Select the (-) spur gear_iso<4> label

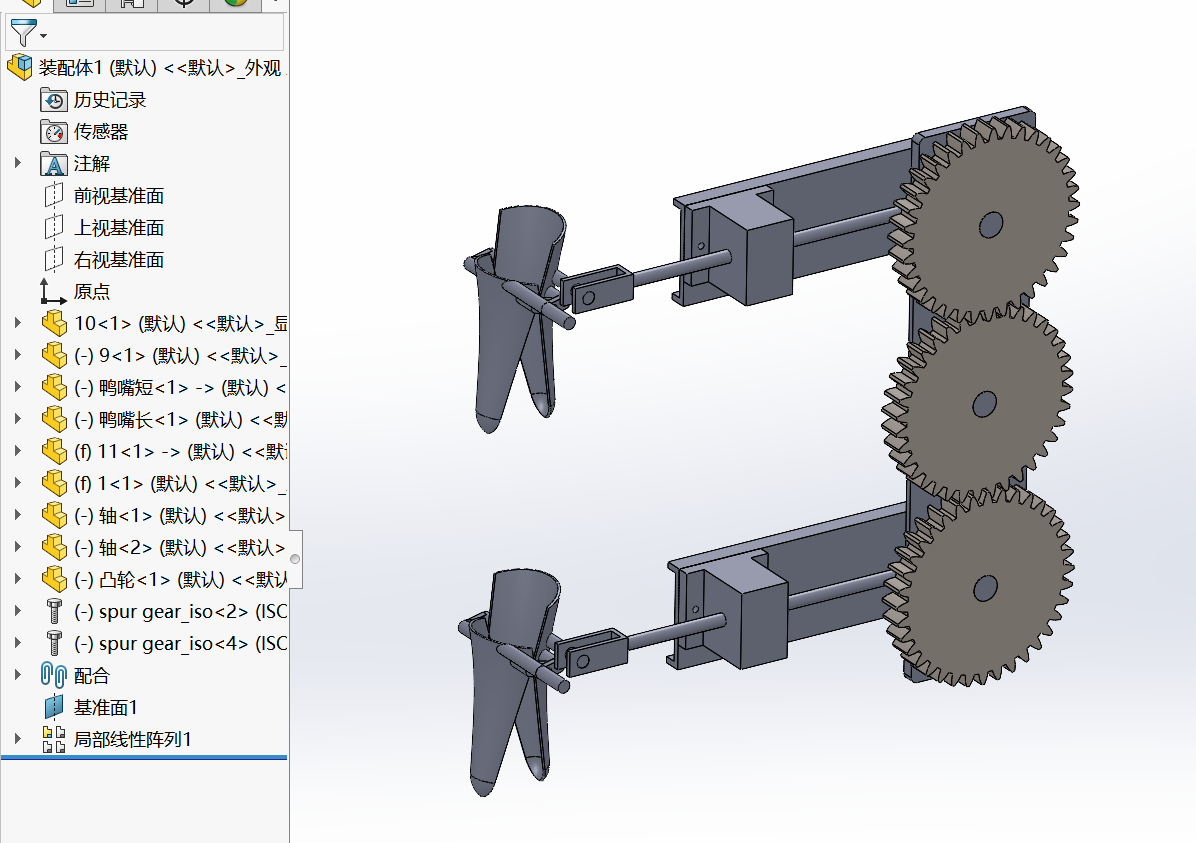pos(180,644)
